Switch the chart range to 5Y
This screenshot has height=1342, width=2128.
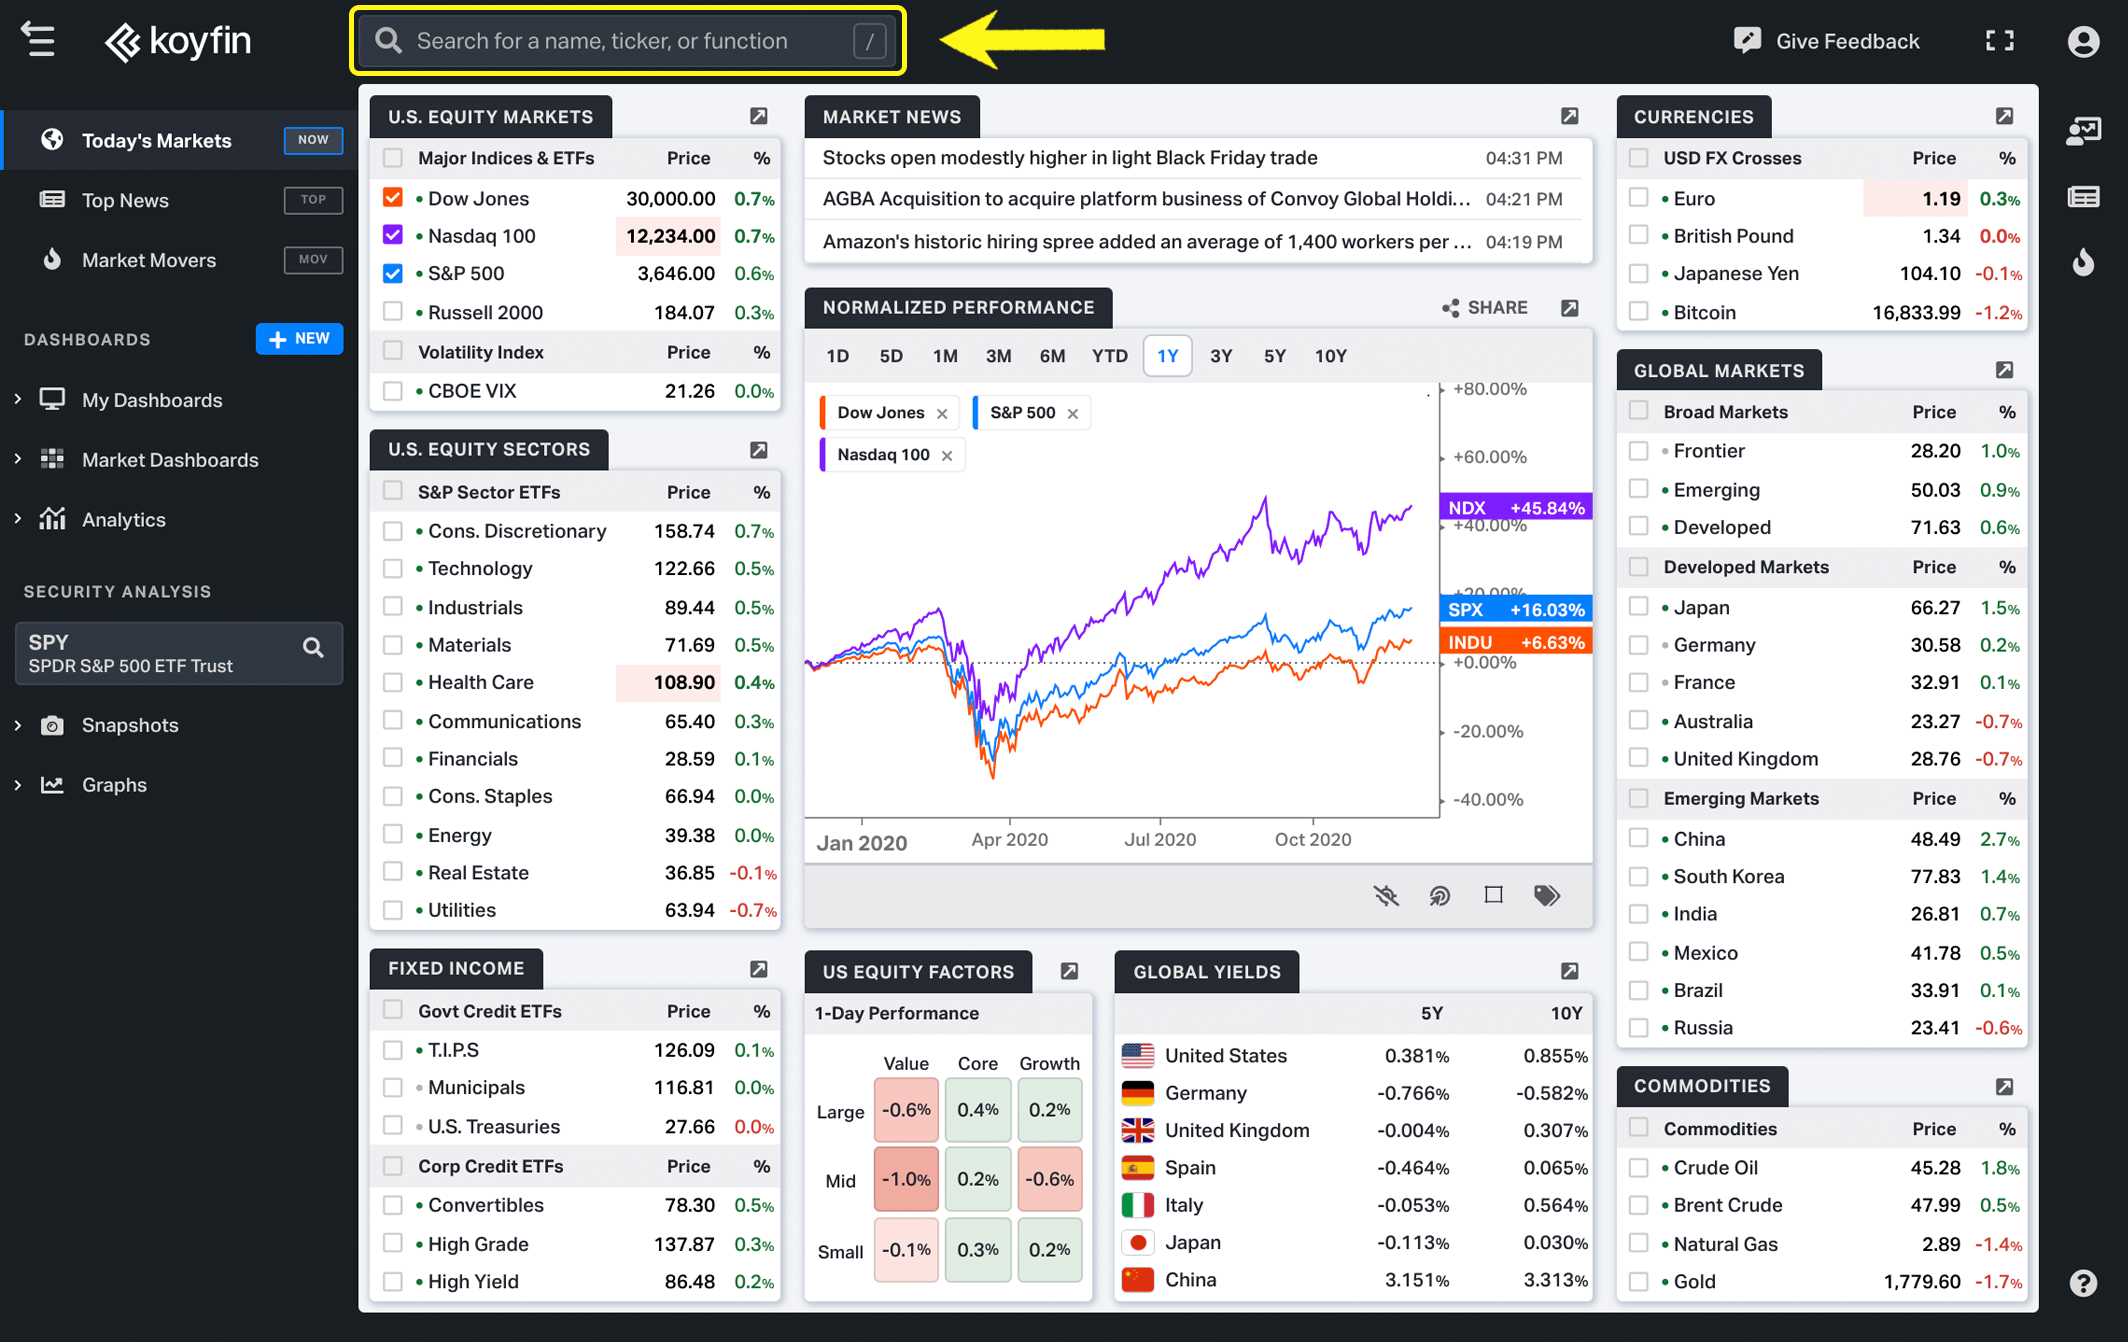click(x=1274, y=355)
